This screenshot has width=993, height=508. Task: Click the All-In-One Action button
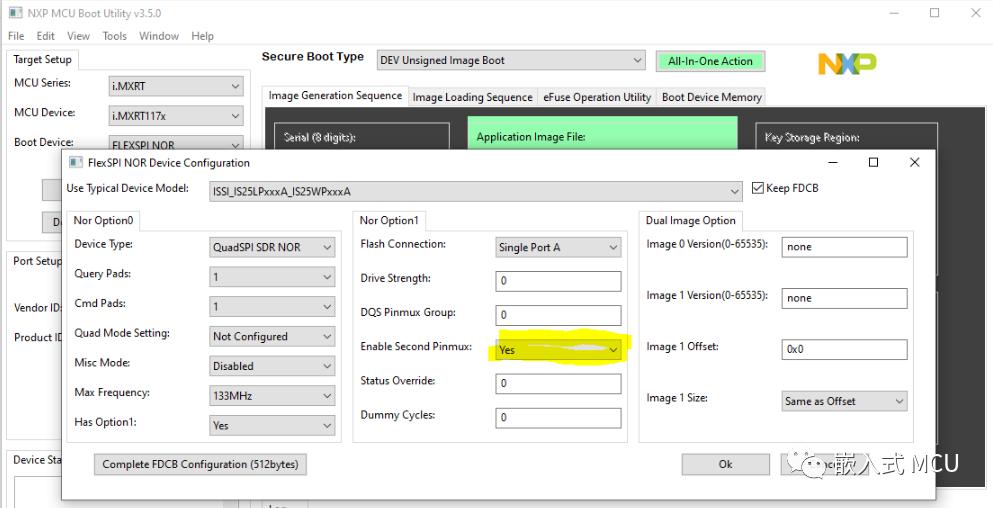(x=710, y=61)
